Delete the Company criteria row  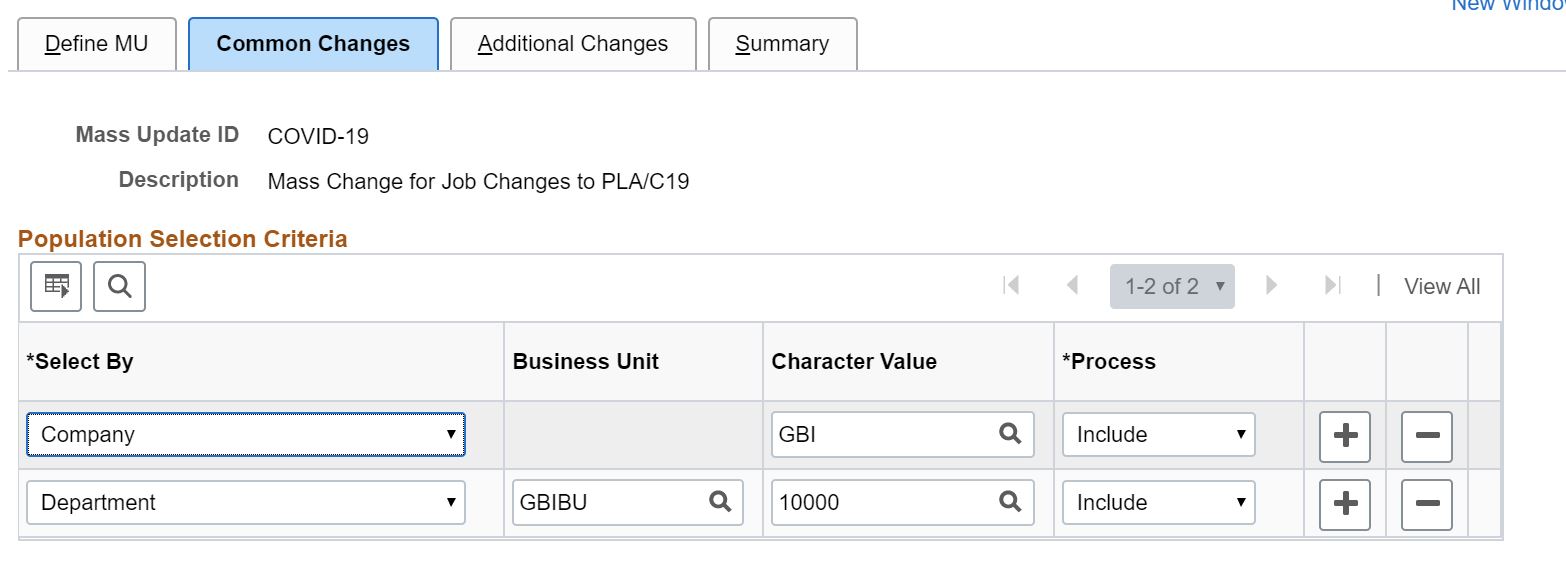(x=1427, y=436)
